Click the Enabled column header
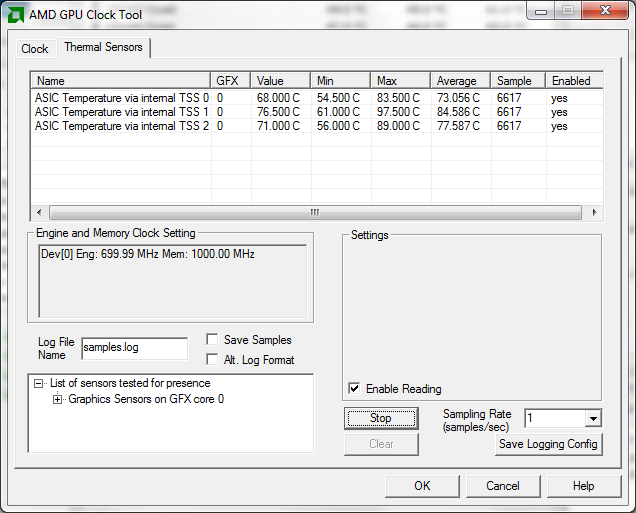Image resolution: width=636 pixels, height=513 pixels. tap(574, 81)
